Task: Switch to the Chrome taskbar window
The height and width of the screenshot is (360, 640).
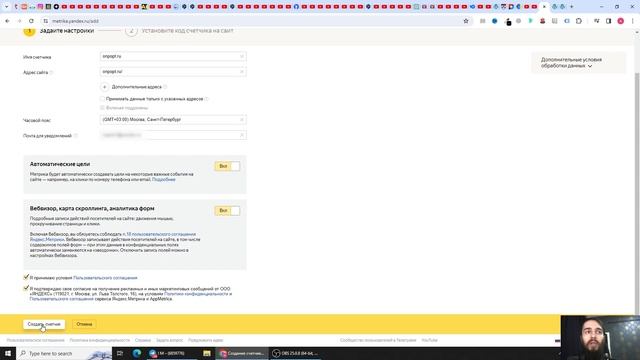Action: pos(242,353)
